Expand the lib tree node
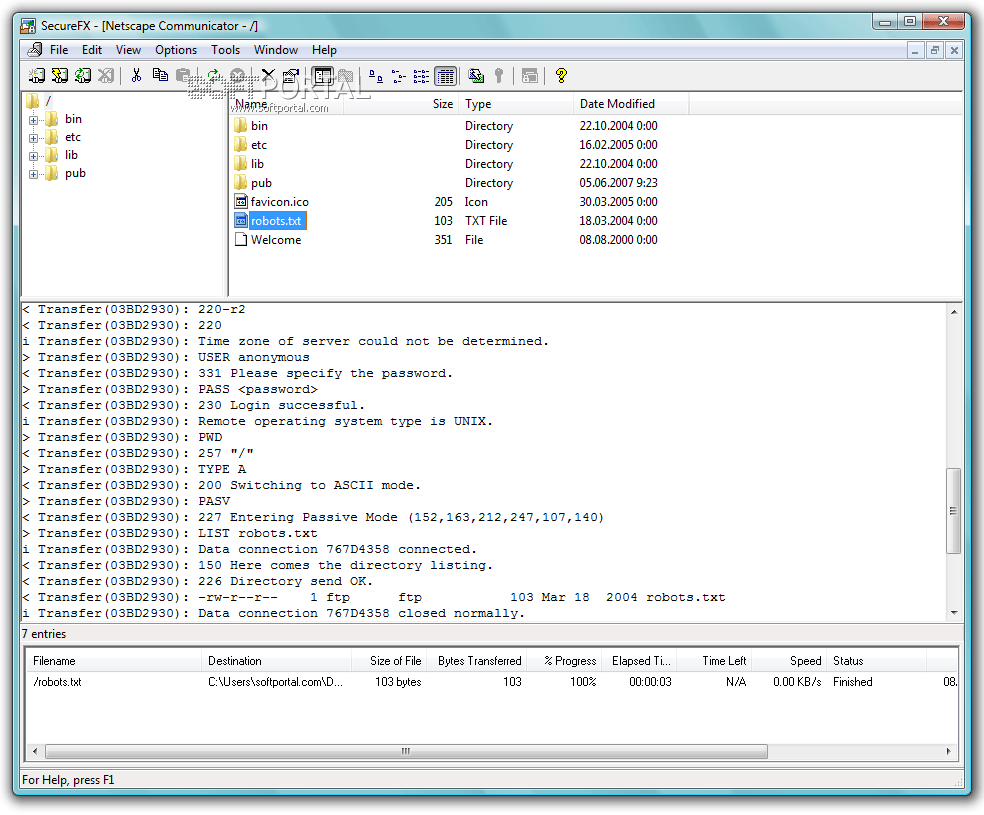The height and width of the screenshot is (815, 984). (33, 156)
